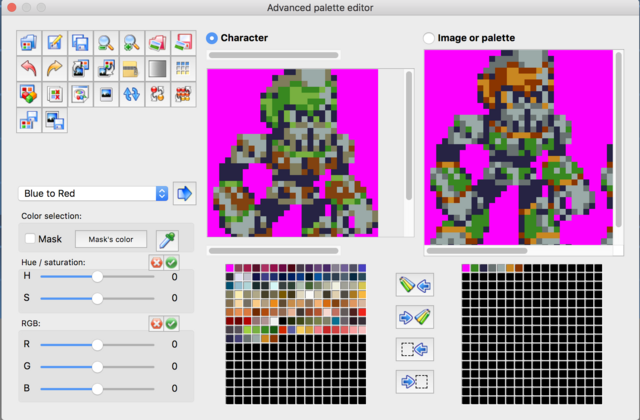The image size is (640, 420).
Task: Open the Blue to Red preset dropdown
Action: pos(93,193)
